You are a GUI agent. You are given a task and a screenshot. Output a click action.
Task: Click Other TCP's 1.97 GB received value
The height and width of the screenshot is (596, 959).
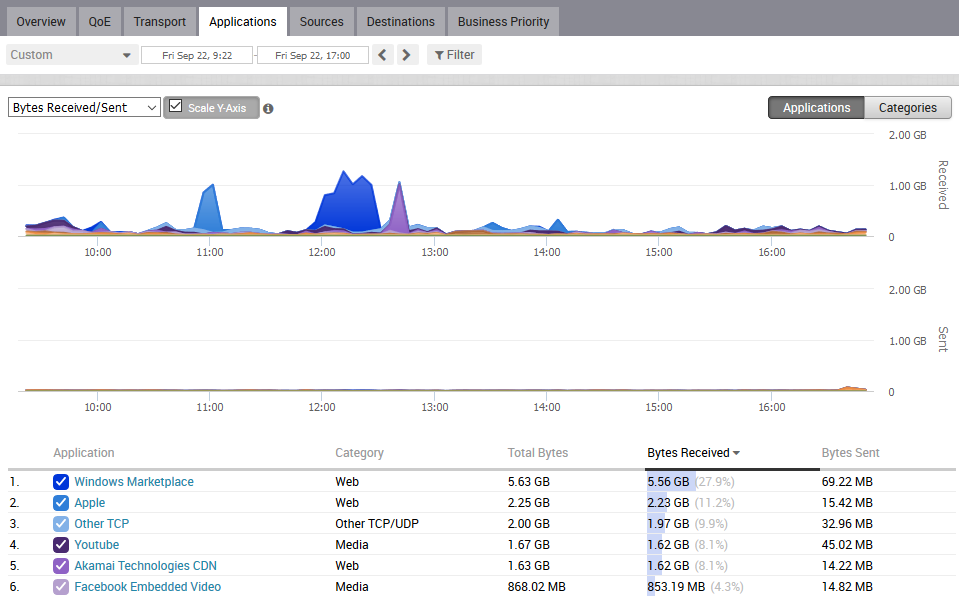[668, 524]
